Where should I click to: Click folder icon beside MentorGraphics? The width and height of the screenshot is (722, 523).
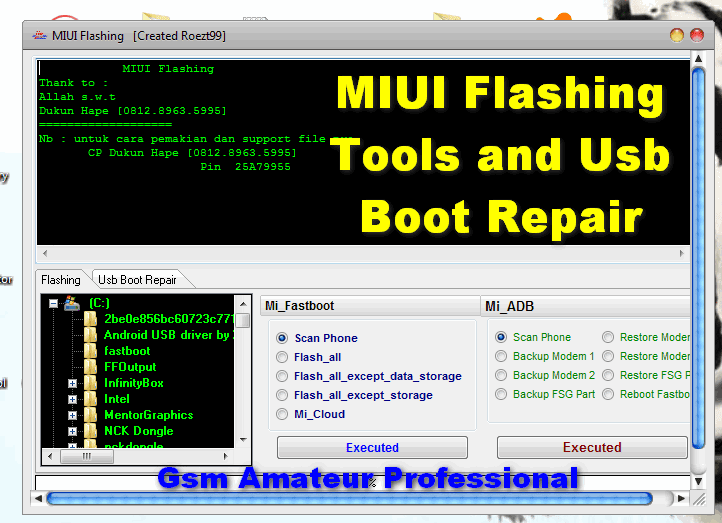coord(91,415)
